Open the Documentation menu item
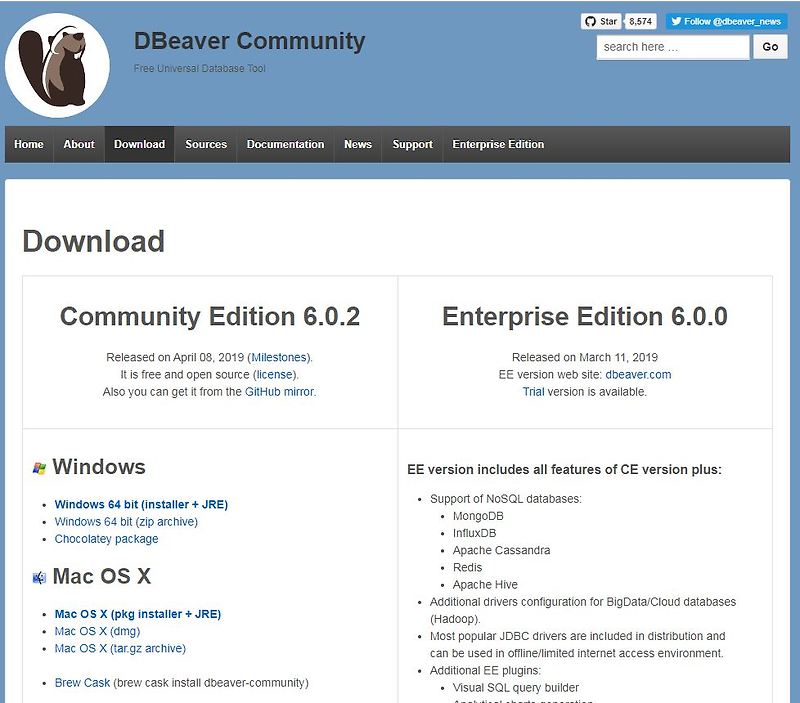The image size is (800, 703). 285,144
